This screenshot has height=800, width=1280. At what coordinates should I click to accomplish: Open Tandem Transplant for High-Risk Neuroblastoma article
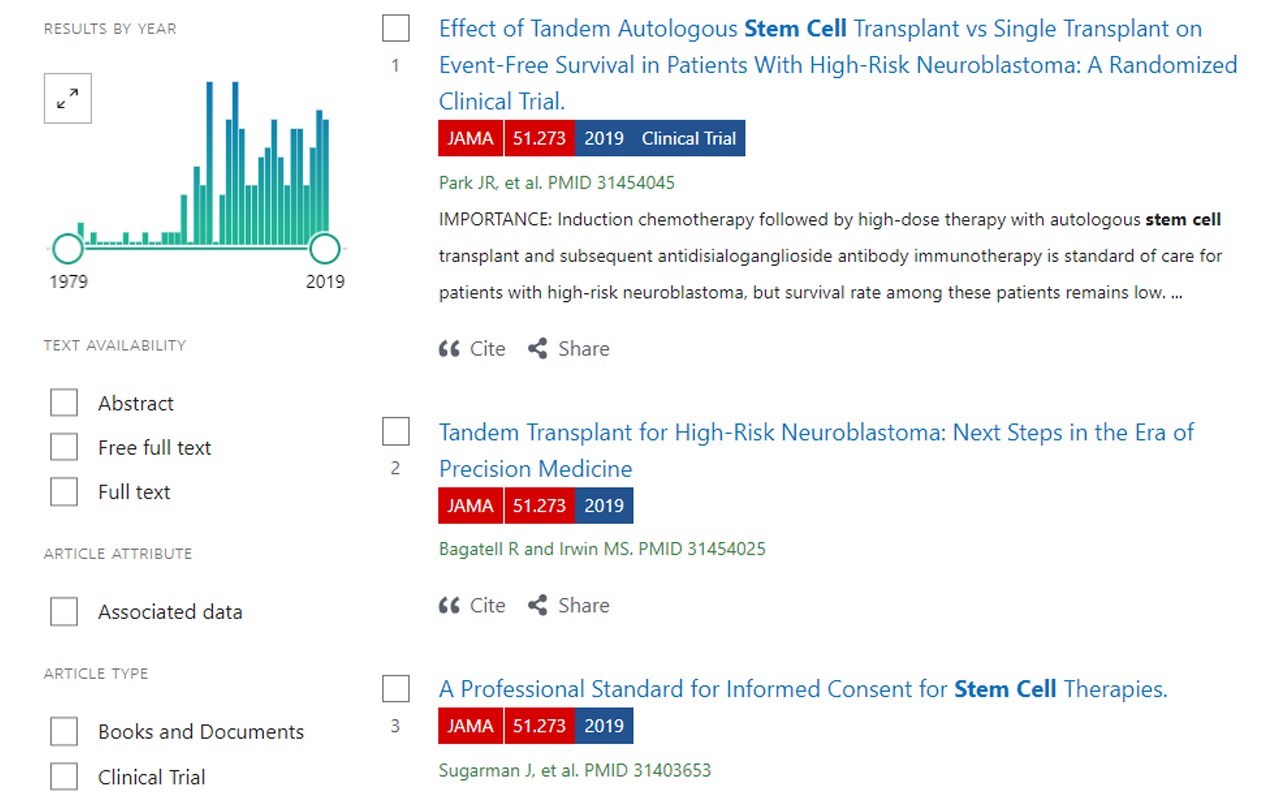(816, 433)
